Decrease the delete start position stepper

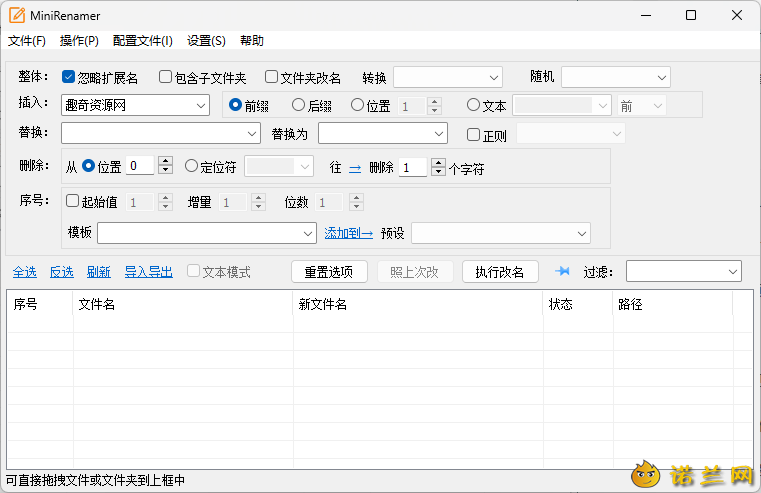pyautogui.click(x=165, y=170)
